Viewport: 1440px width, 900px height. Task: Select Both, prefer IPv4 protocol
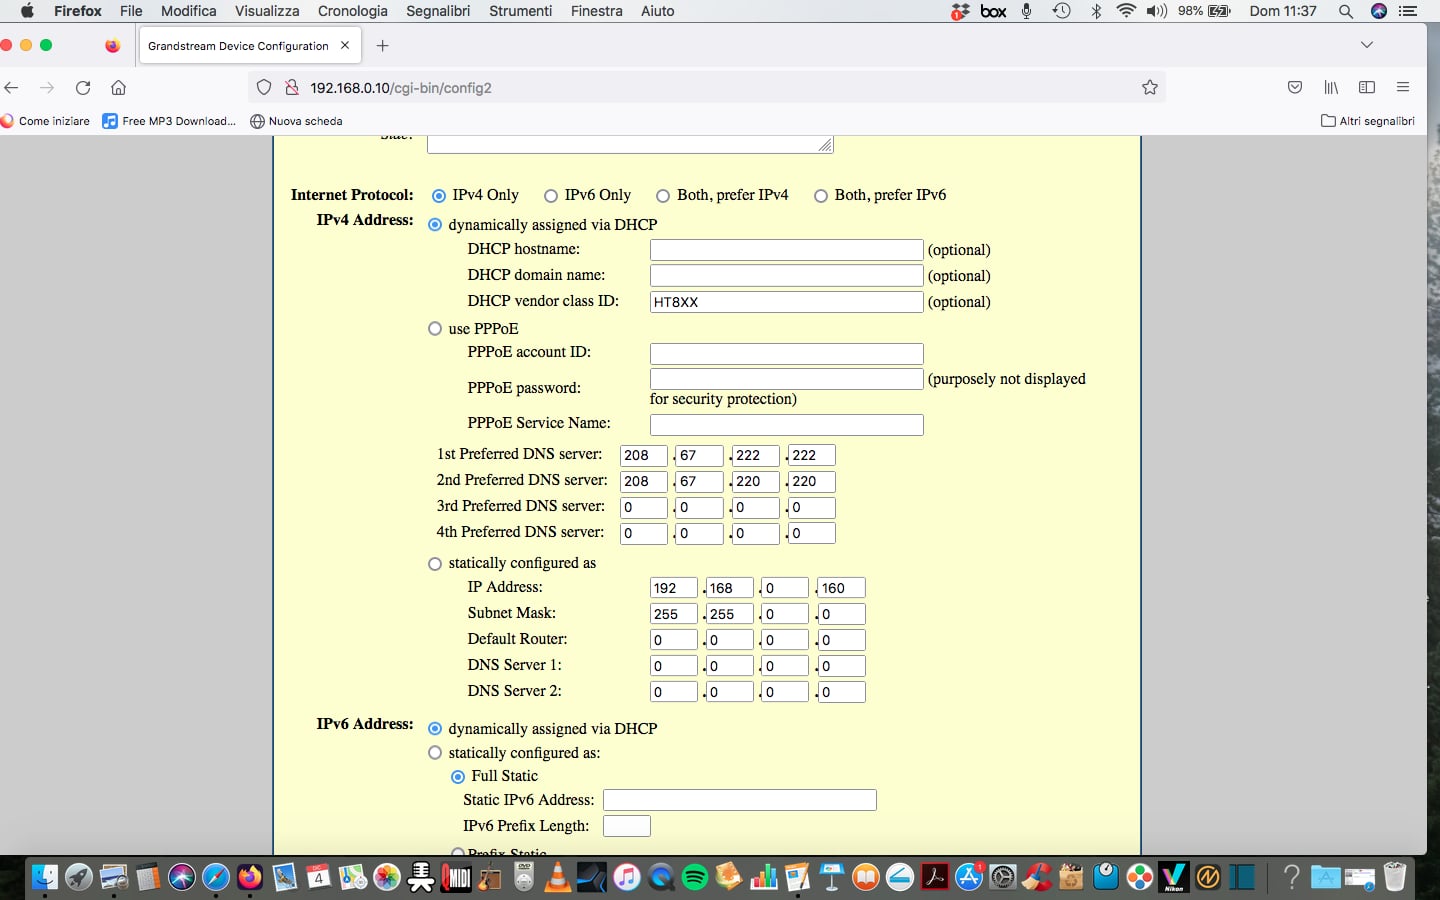[x=663, y=196]
